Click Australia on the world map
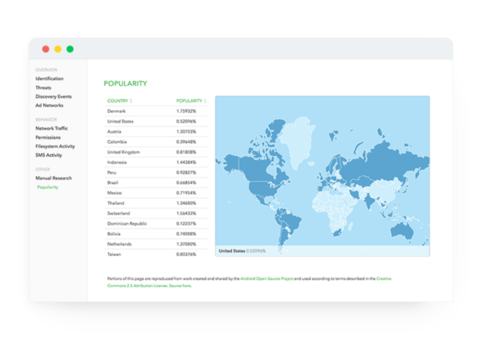Screen dimensions: 480x360 tap(402, 230)
